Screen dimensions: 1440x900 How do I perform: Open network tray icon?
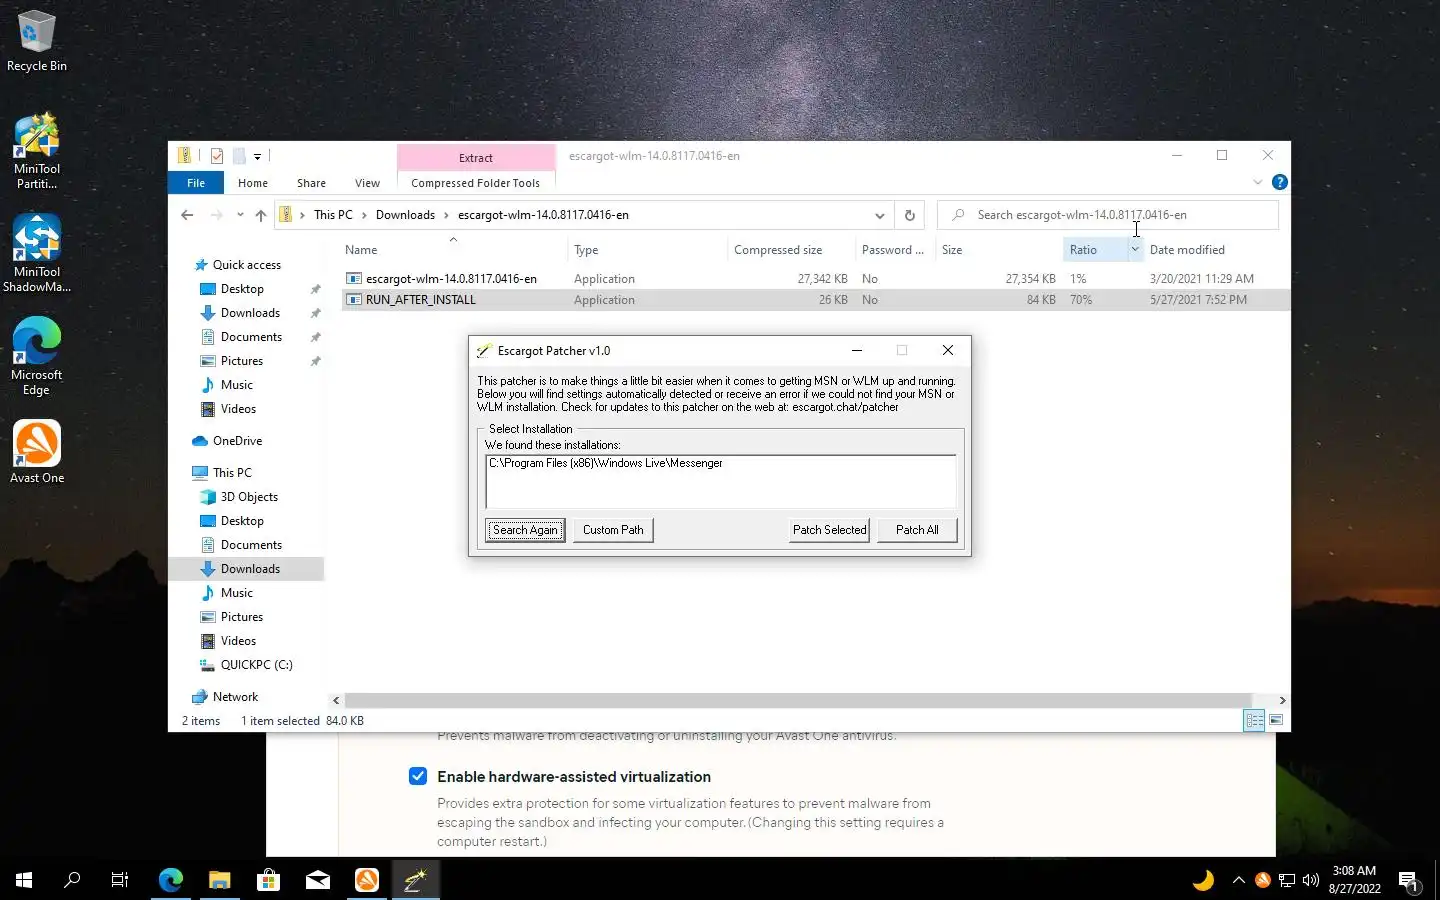(1287, 880)
